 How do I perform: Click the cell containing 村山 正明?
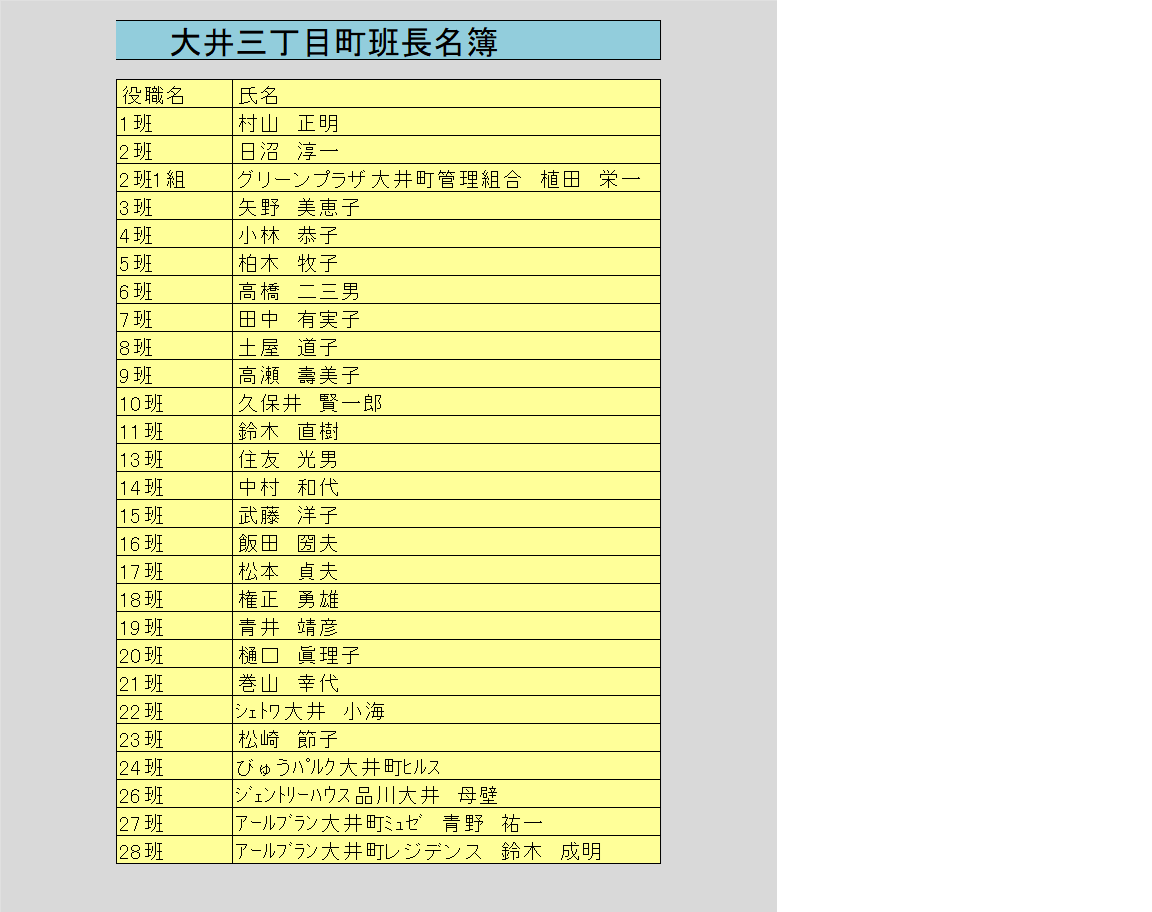[x=446, y=123]
